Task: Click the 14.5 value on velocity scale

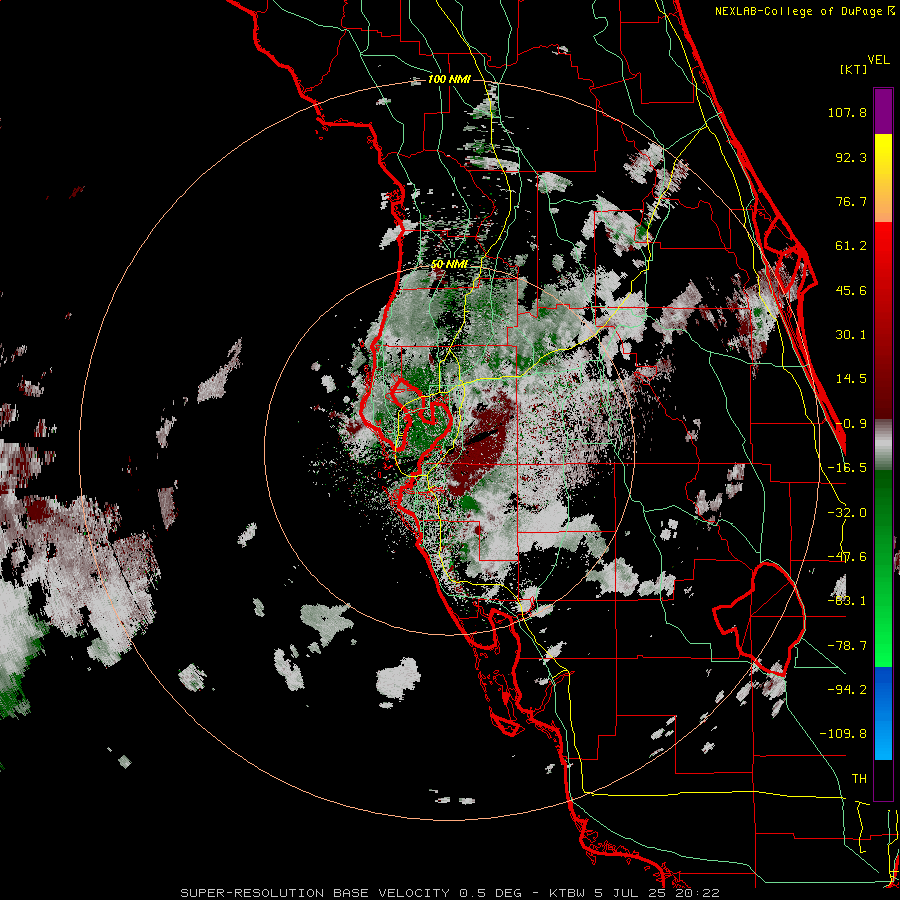Action: pos(851,379)
